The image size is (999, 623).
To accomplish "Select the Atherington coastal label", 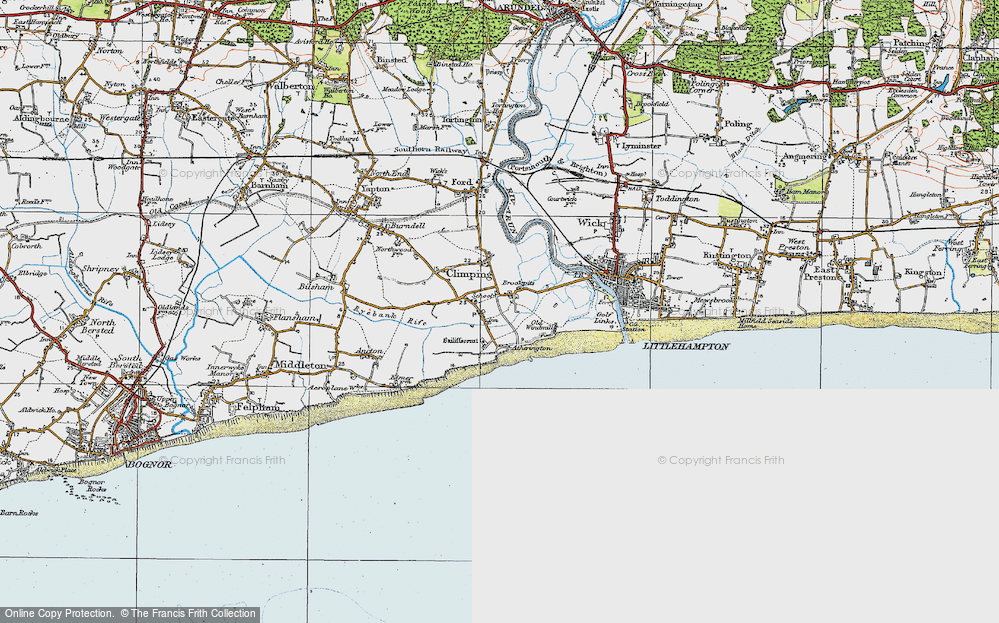I will pos(531,348).
